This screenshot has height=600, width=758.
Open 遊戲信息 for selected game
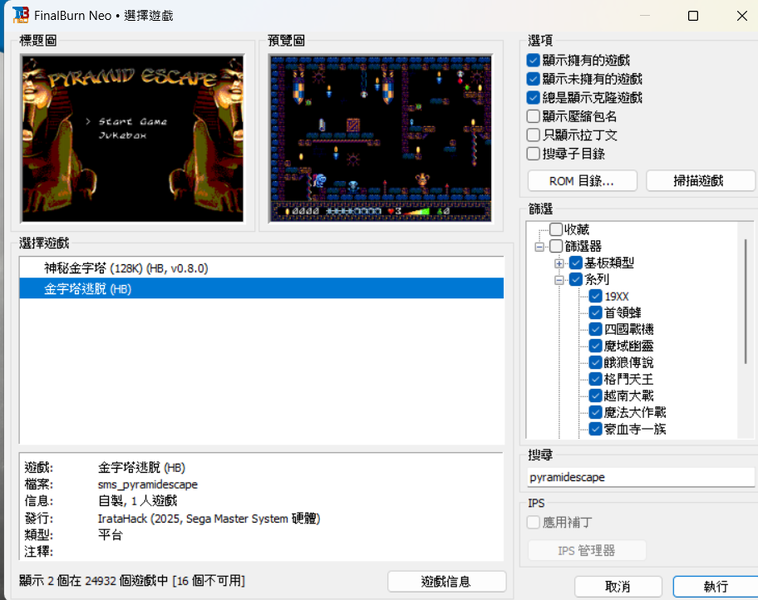pyautogui.click(x=446, y=581)
